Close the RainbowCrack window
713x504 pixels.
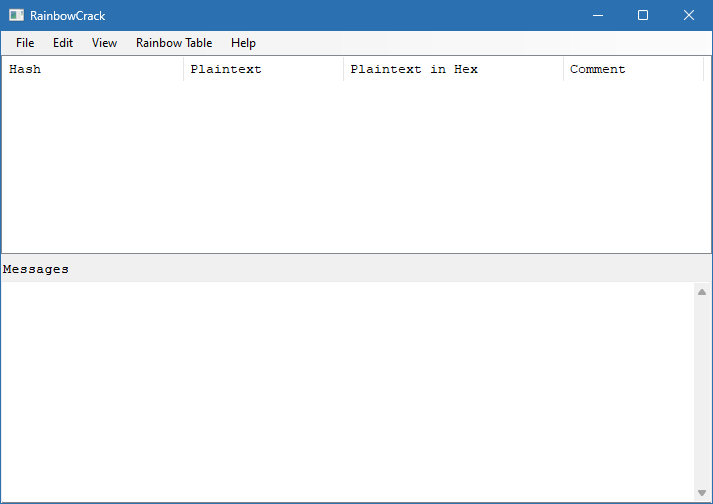tap(689, 15)
